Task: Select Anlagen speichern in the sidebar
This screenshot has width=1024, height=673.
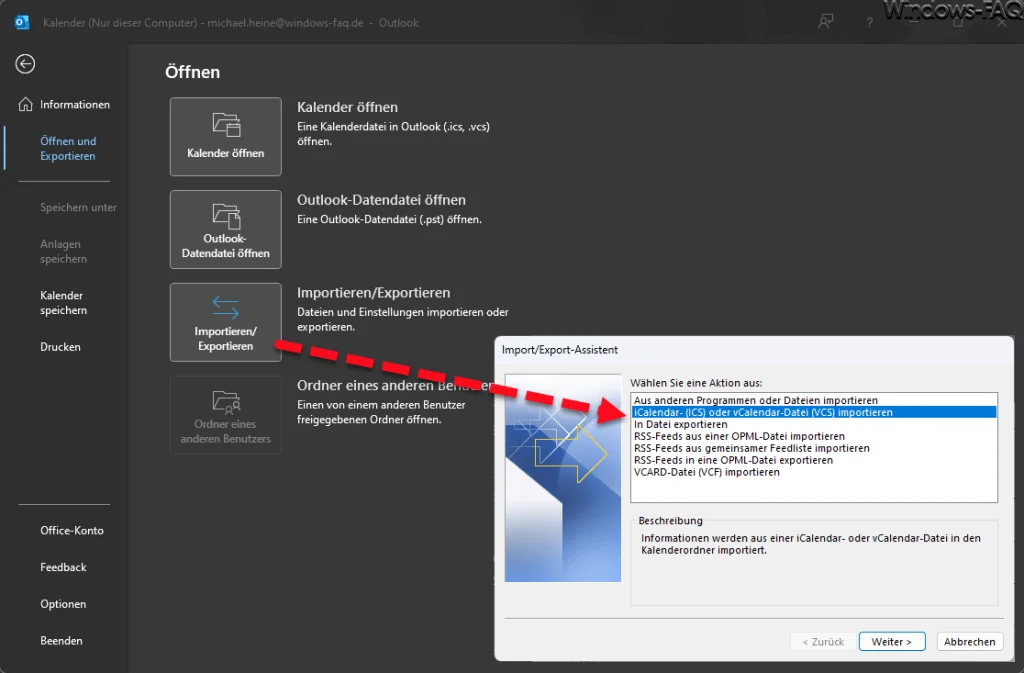Action: point(63,251)
